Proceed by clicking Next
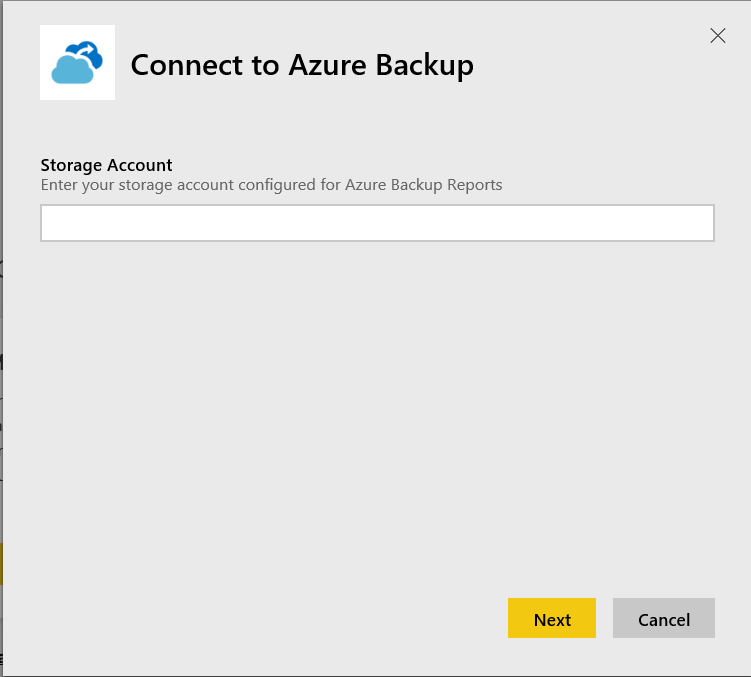Image resolution: width=751 pixels, height=677 pixels. [552, 619]
